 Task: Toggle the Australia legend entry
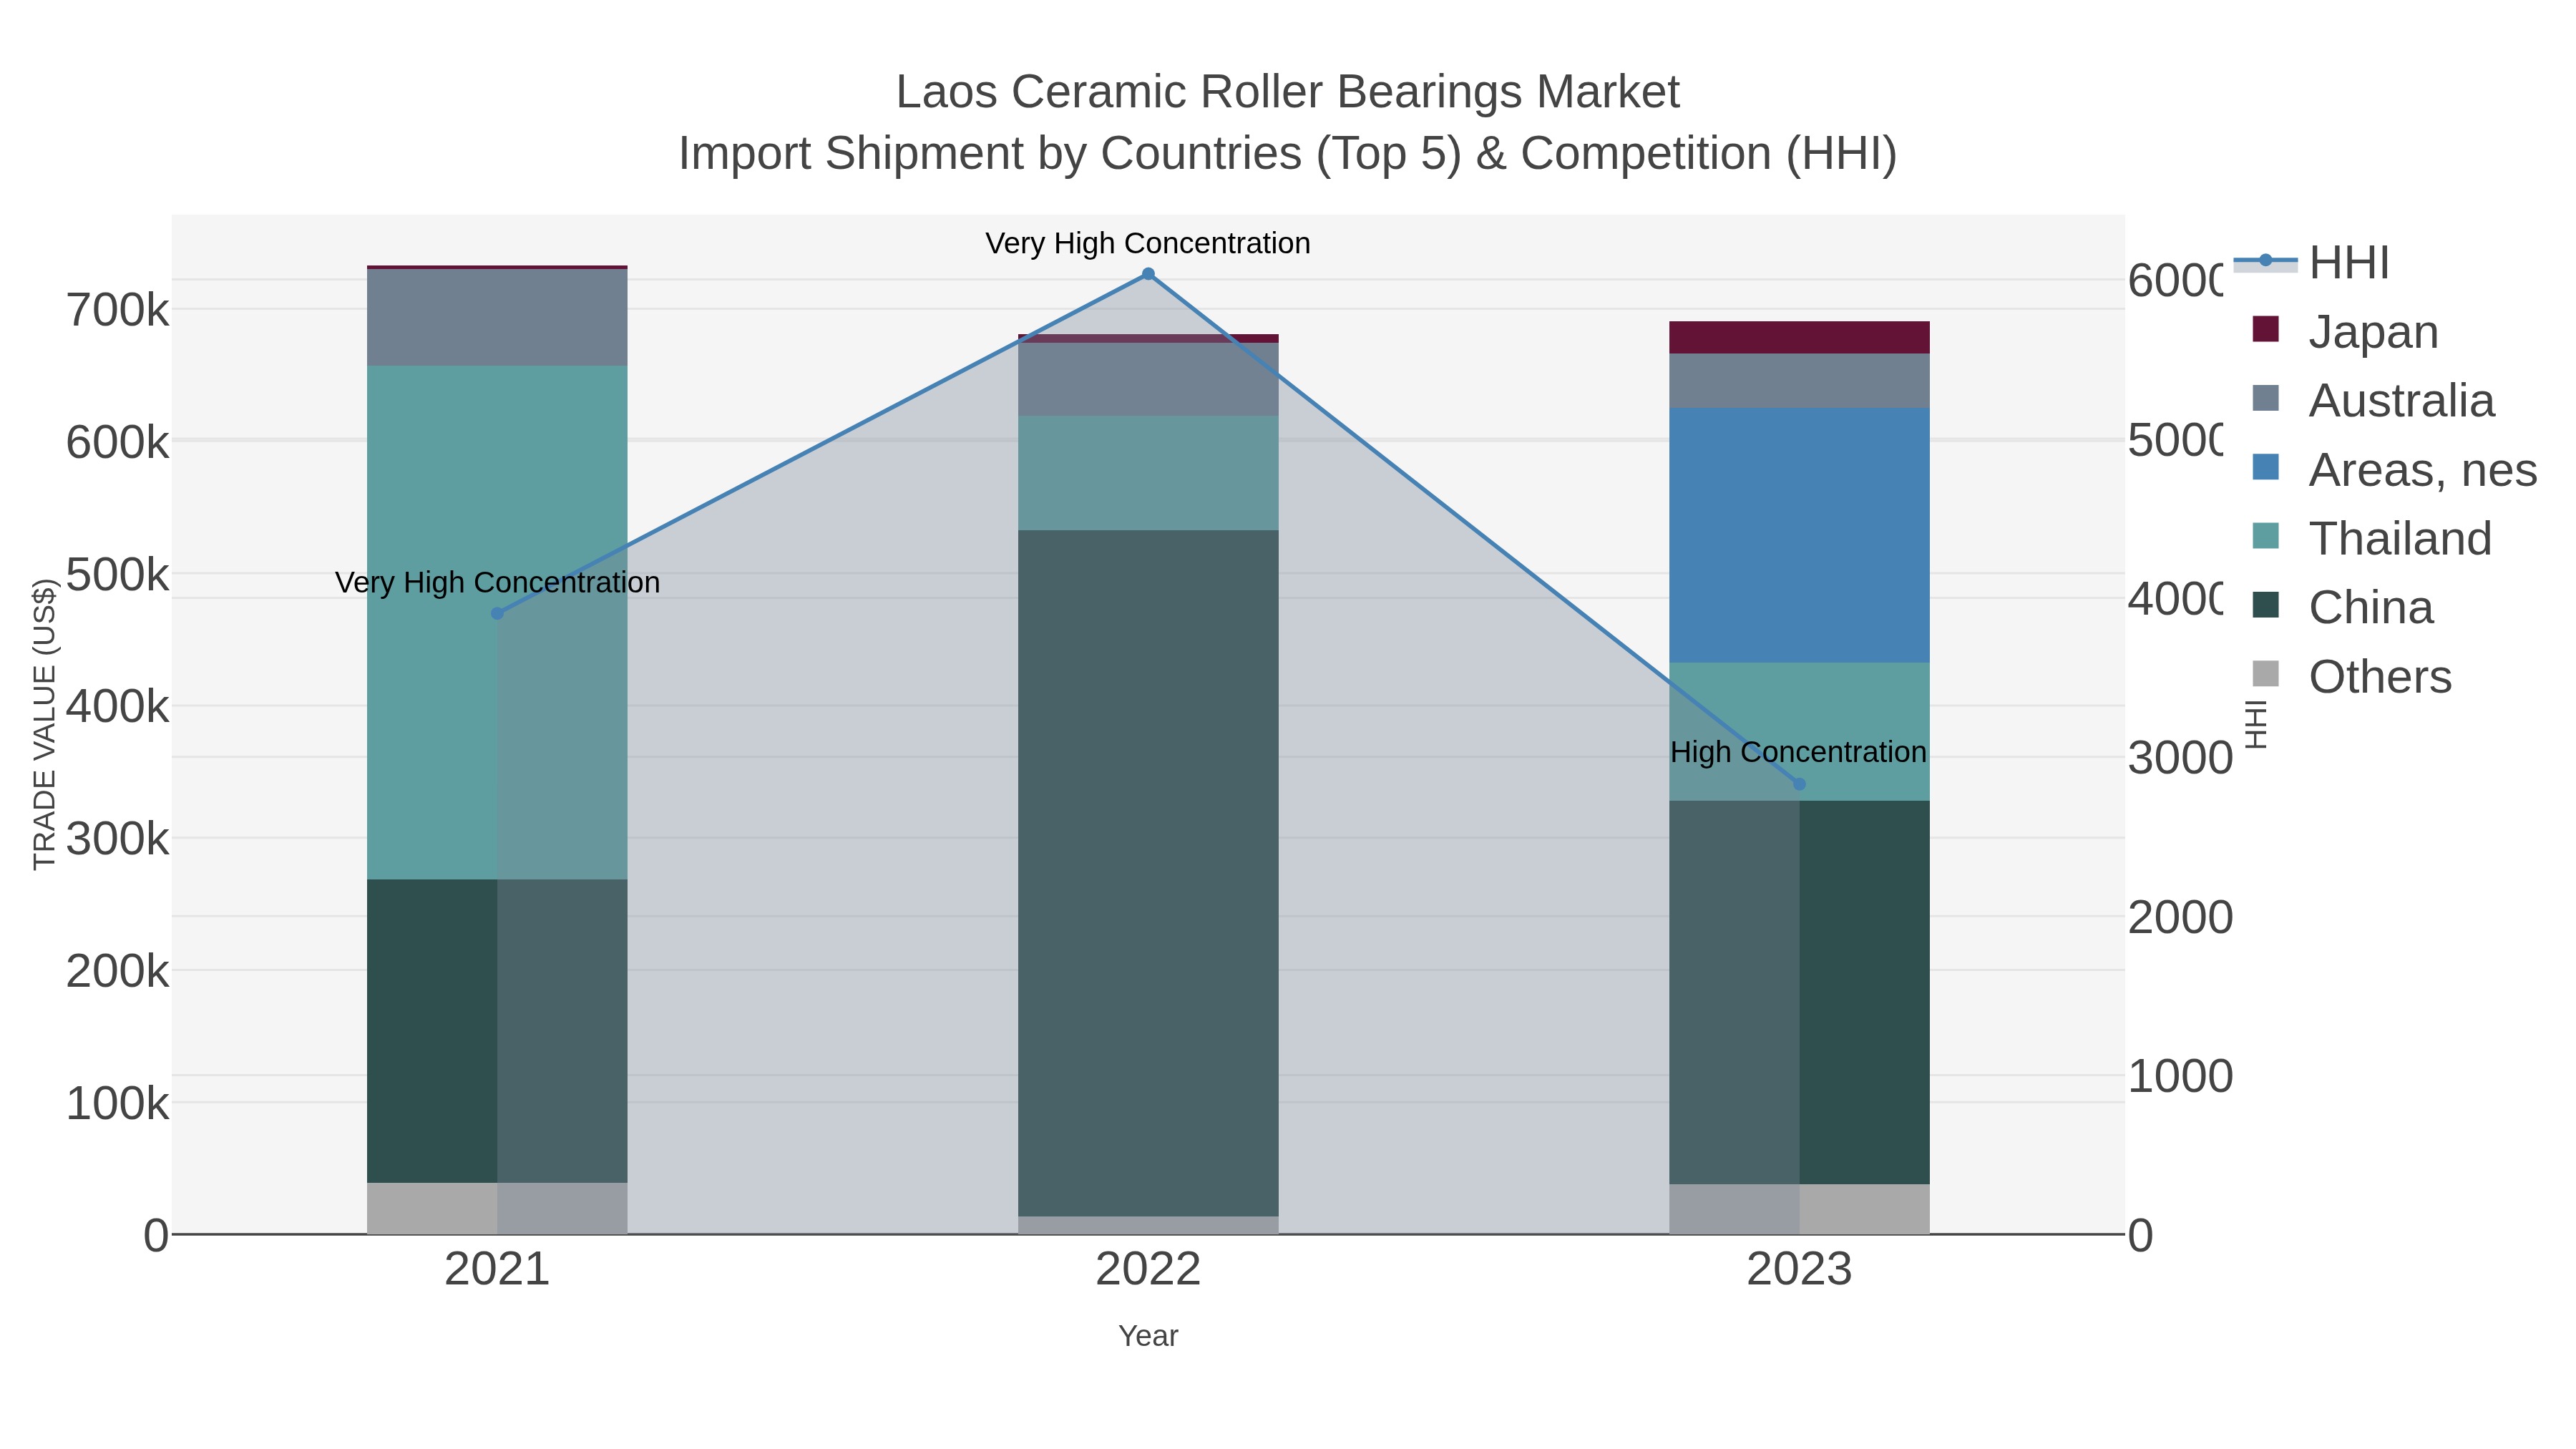2373,401
